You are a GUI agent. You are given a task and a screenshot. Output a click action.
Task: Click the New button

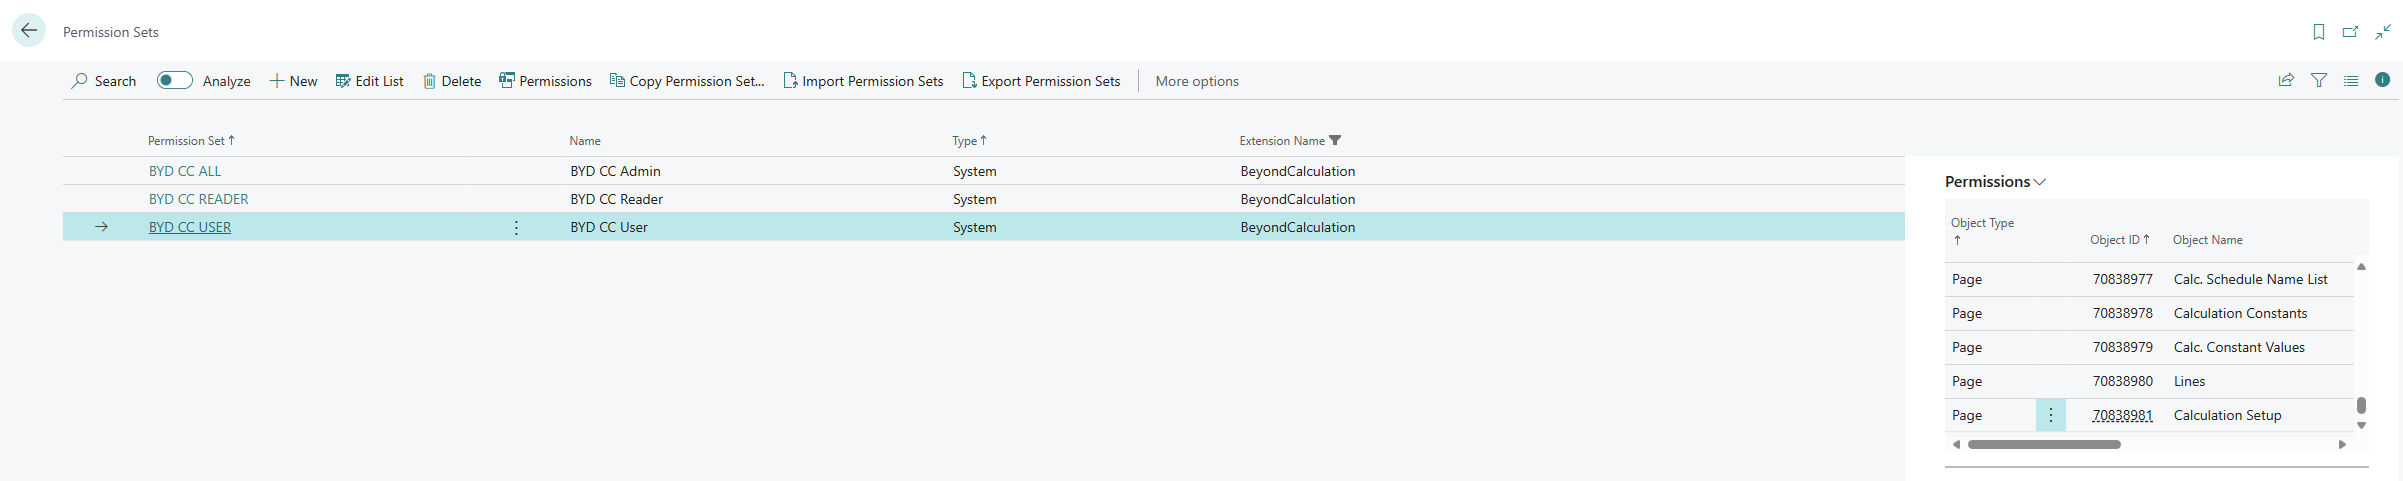[x=293, y=81]
